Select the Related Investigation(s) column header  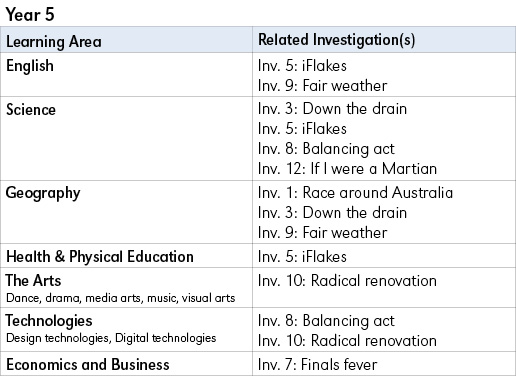(x=336, y=40)
